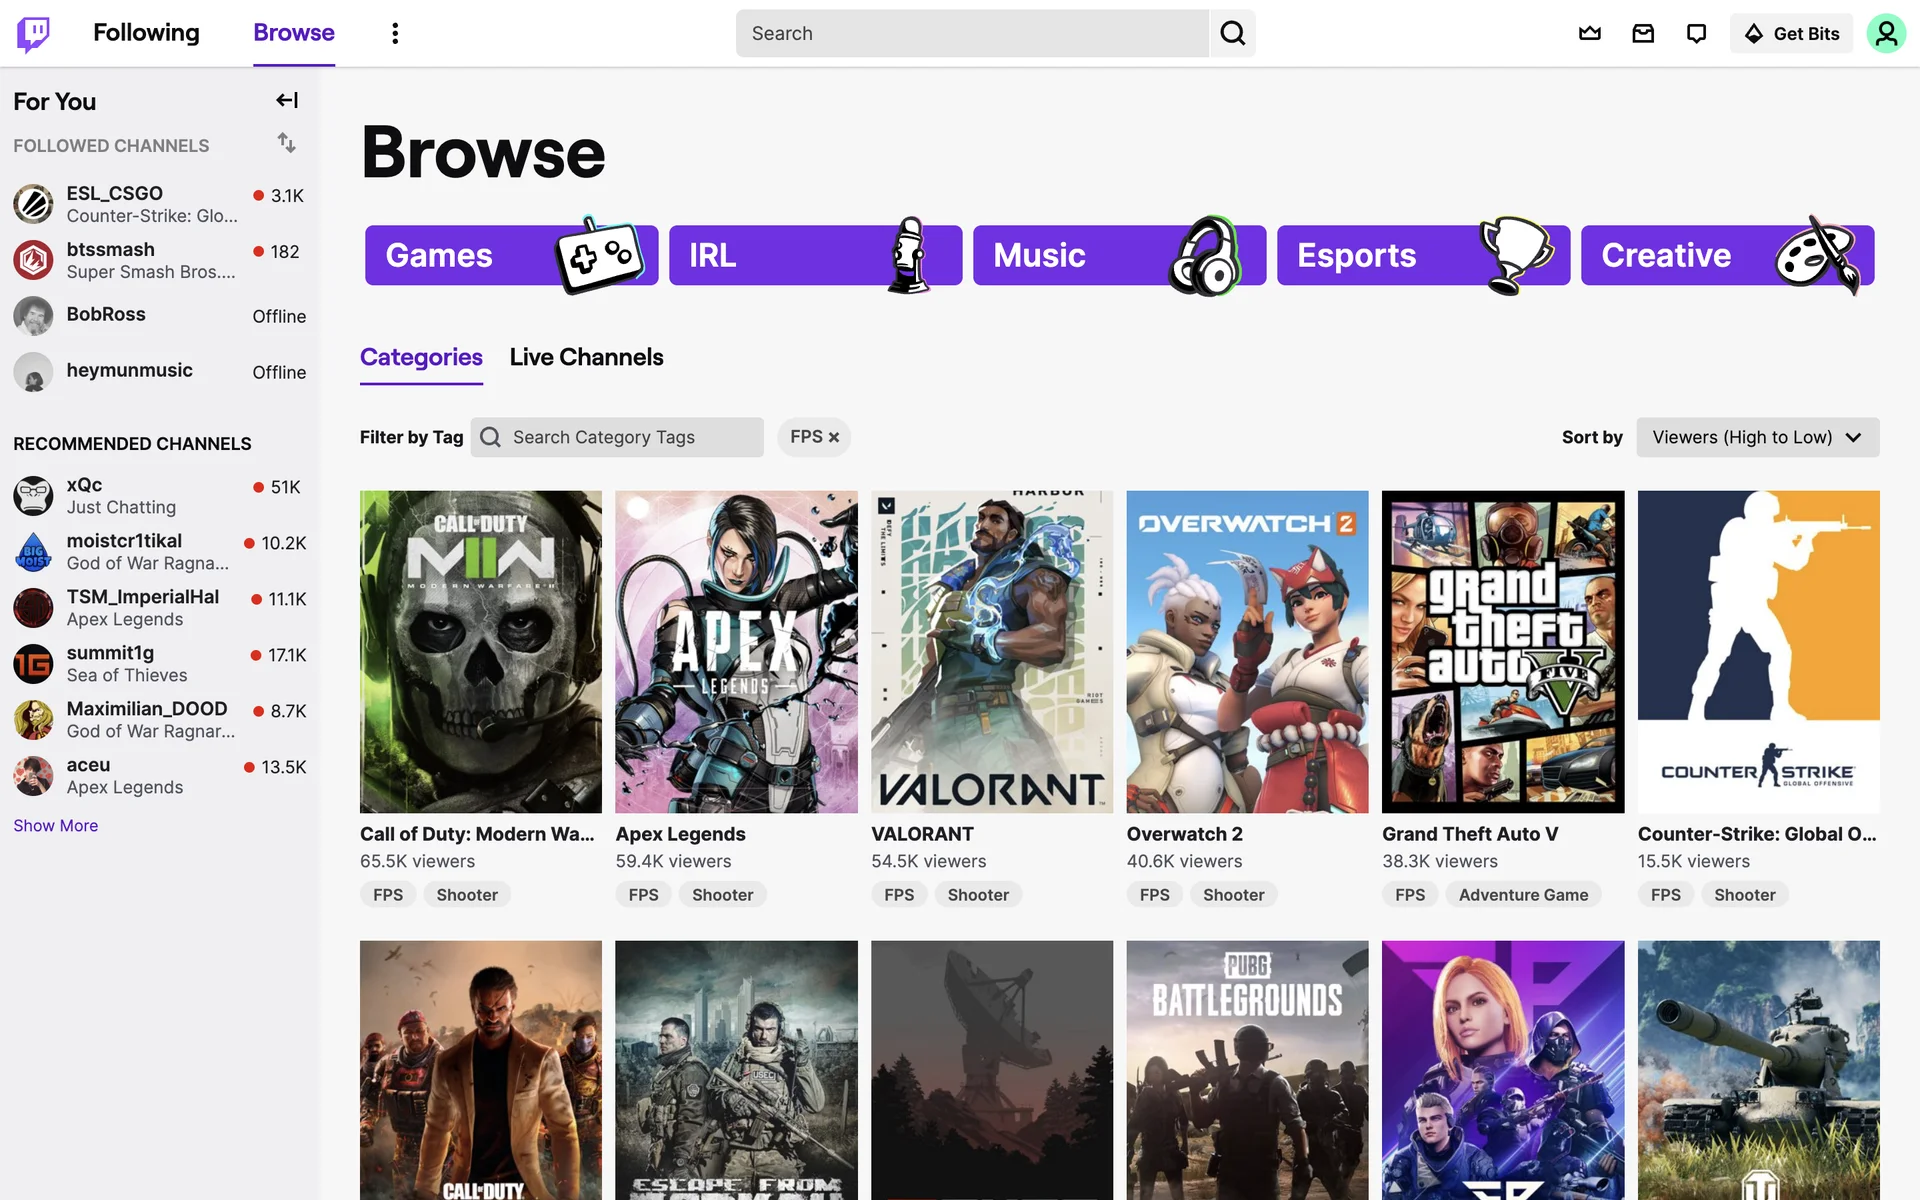The width and height of the screenshot is (1920, 1200).
Task: Open the VALORANT category thumbnail
Action: (991, 651)
